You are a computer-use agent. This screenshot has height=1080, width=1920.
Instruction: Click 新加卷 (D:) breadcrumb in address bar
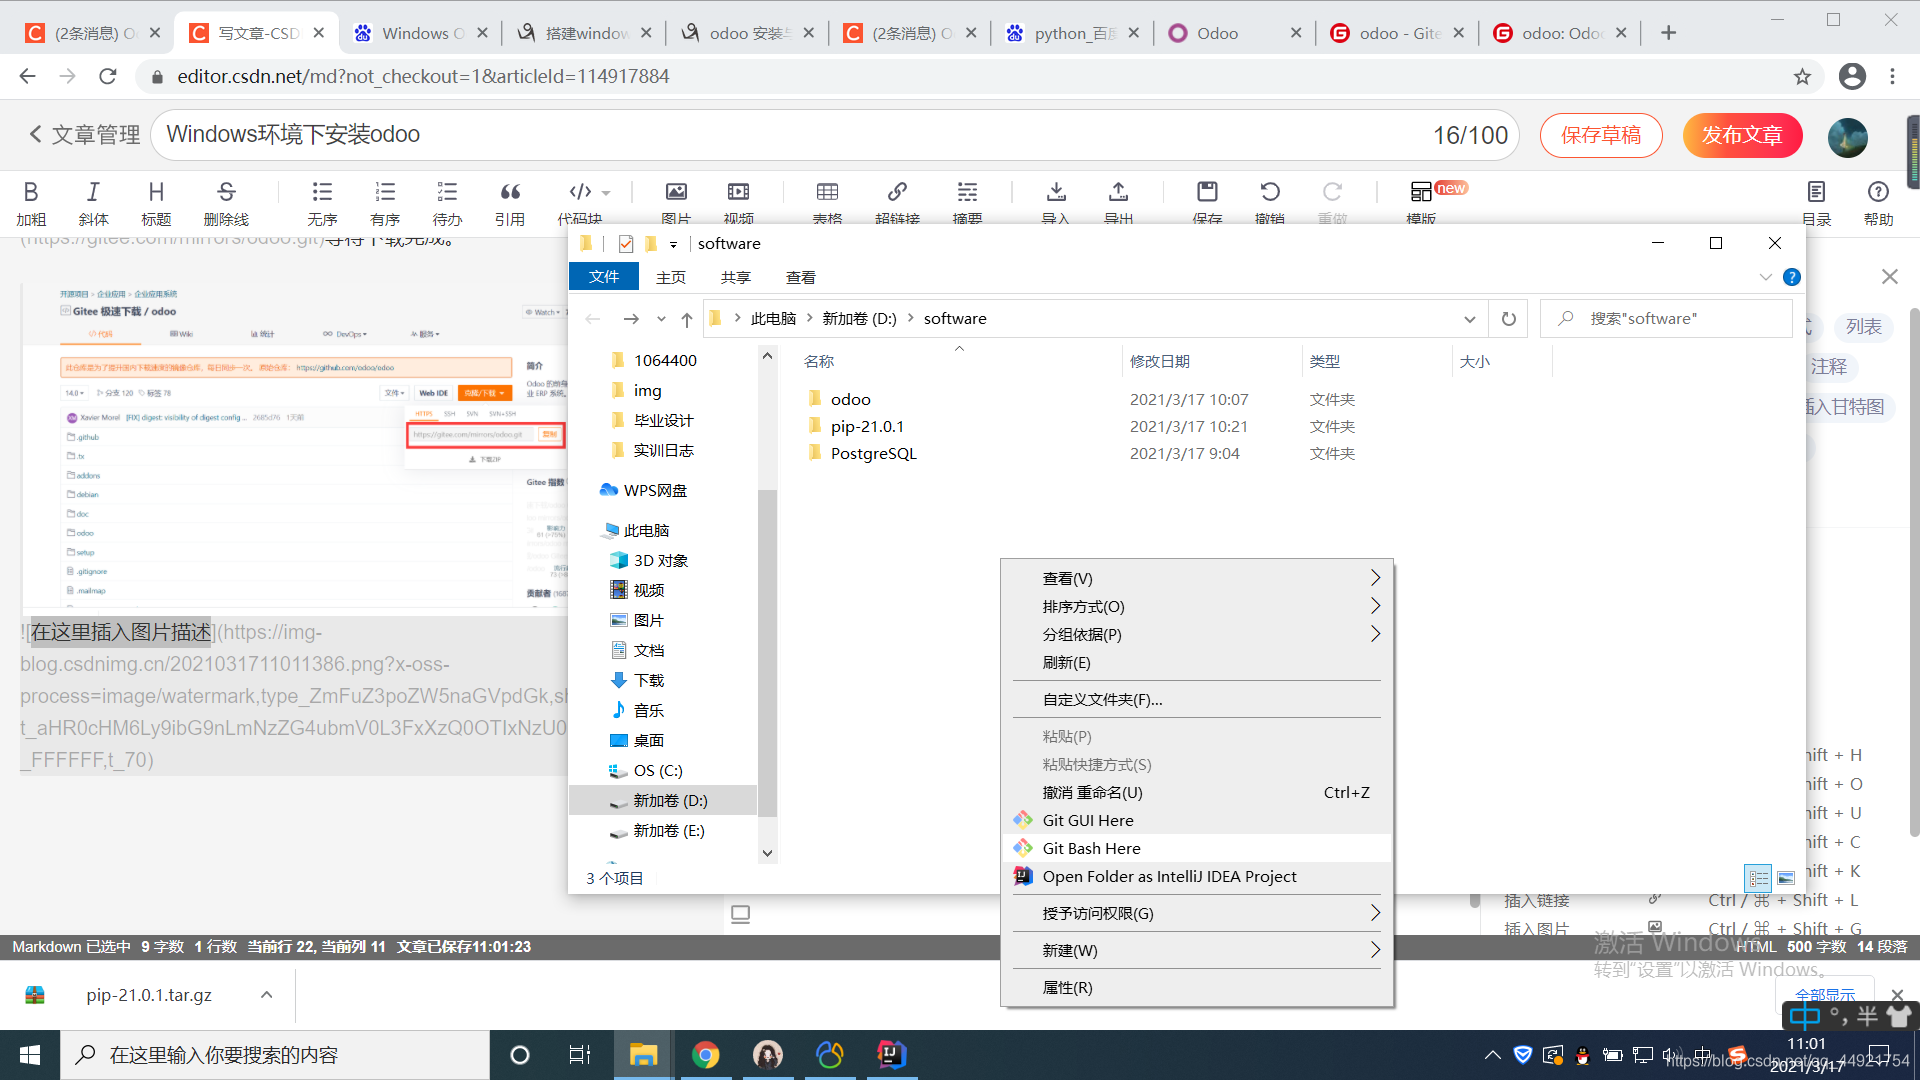pyautogui.click(x=859, y=319)
